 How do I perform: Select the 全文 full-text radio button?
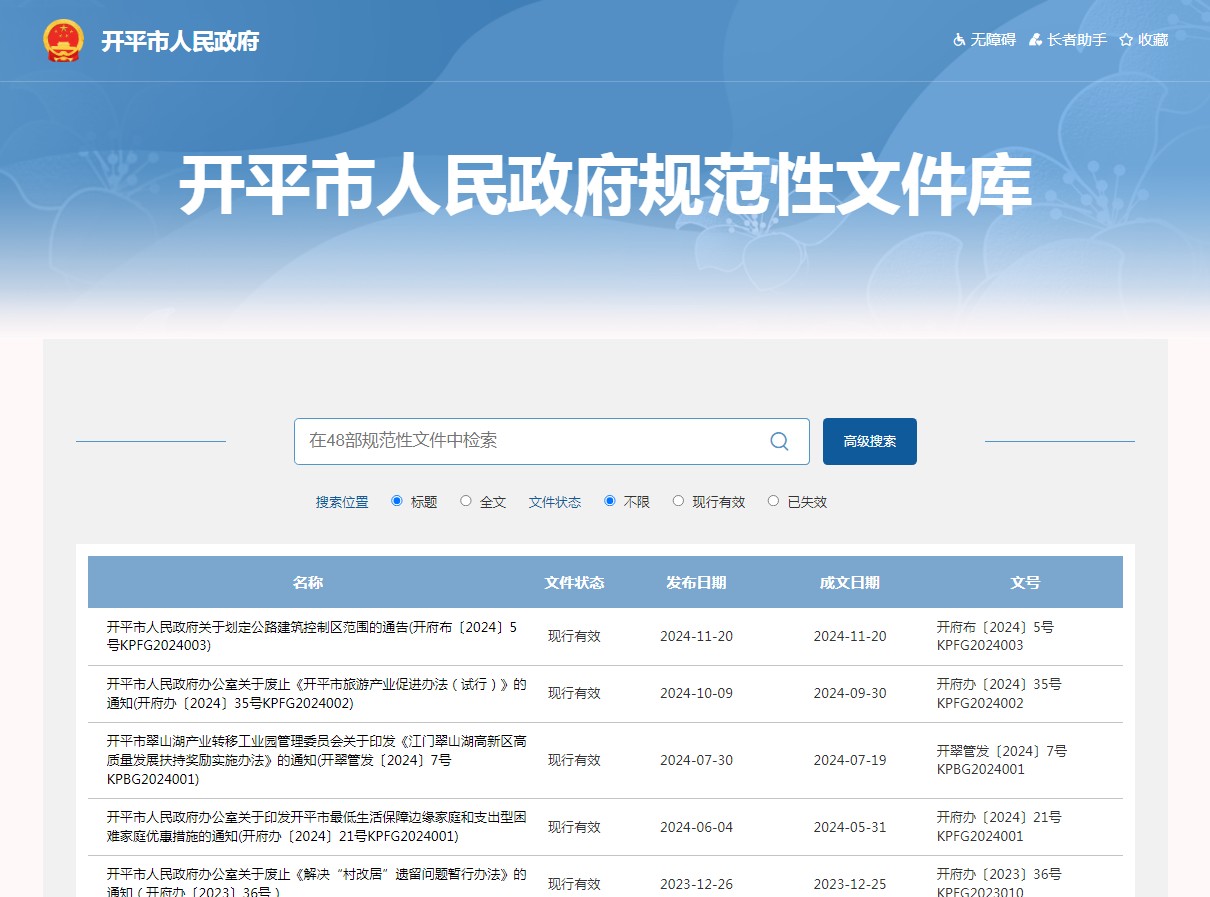(x=465, y=501)
